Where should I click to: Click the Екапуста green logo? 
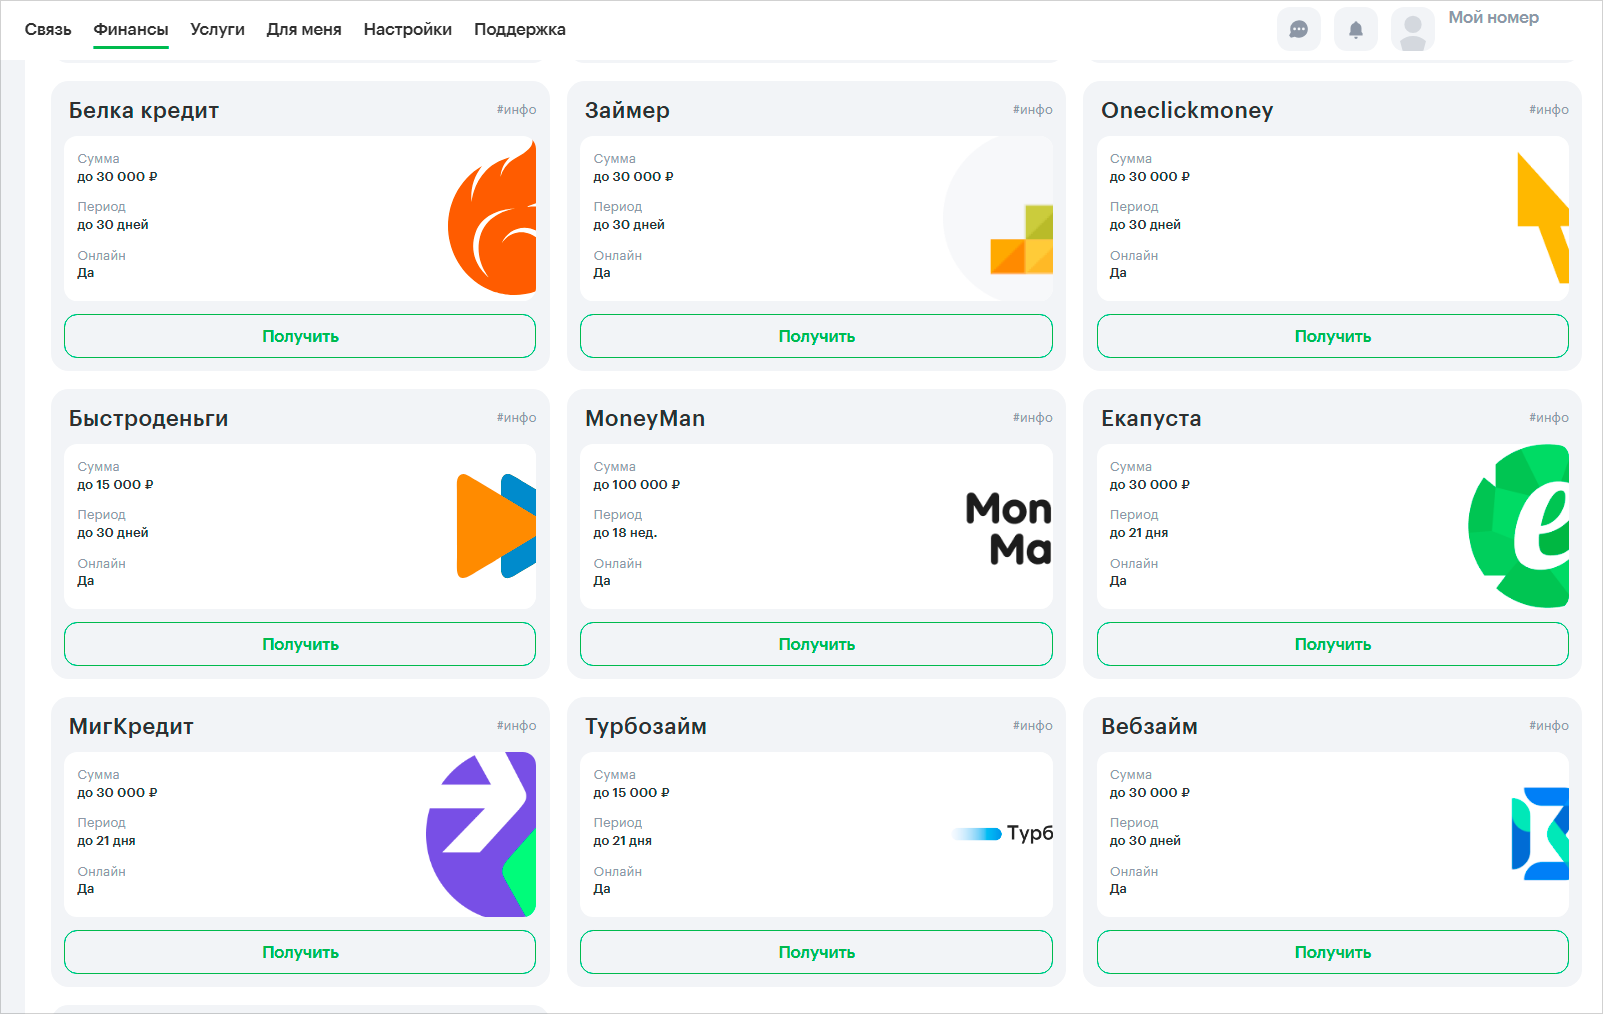[x=1520, y=526]
